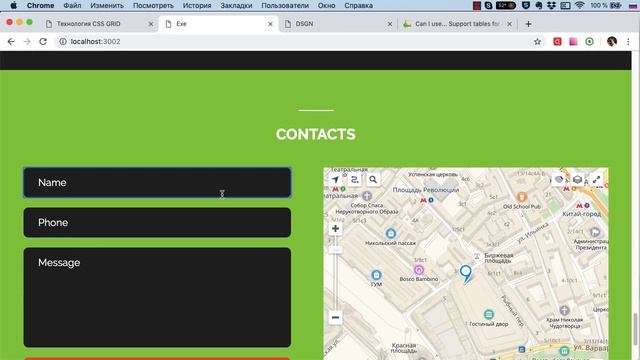Switch to the Can I use tab
Screen dimensions: 640x360
[457, 24]
